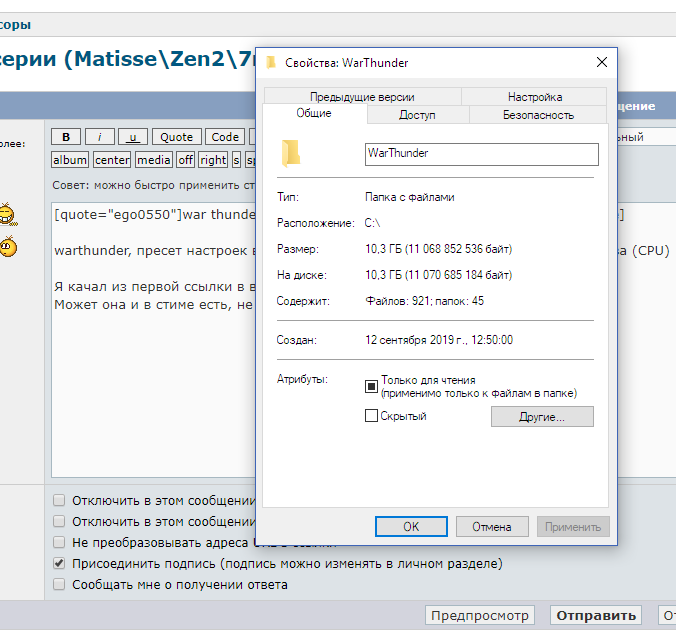The image size is (676, 630).
Task: Check Не преобразовывать адреса option
Action: coord(59,542)
